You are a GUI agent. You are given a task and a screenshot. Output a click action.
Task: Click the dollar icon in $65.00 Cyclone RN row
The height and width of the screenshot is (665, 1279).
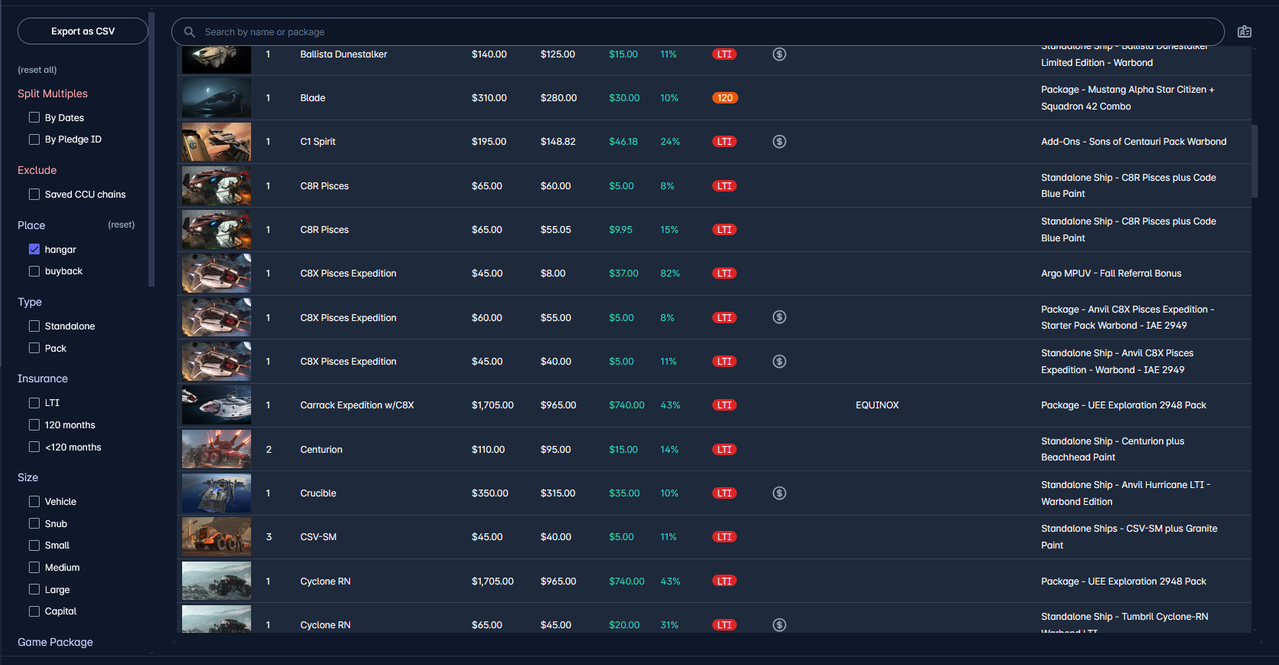click(779, 625)
